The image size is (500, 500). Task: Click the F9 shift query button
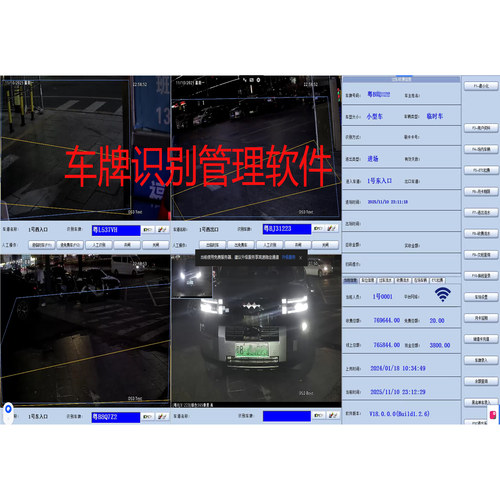click(481, 255)
